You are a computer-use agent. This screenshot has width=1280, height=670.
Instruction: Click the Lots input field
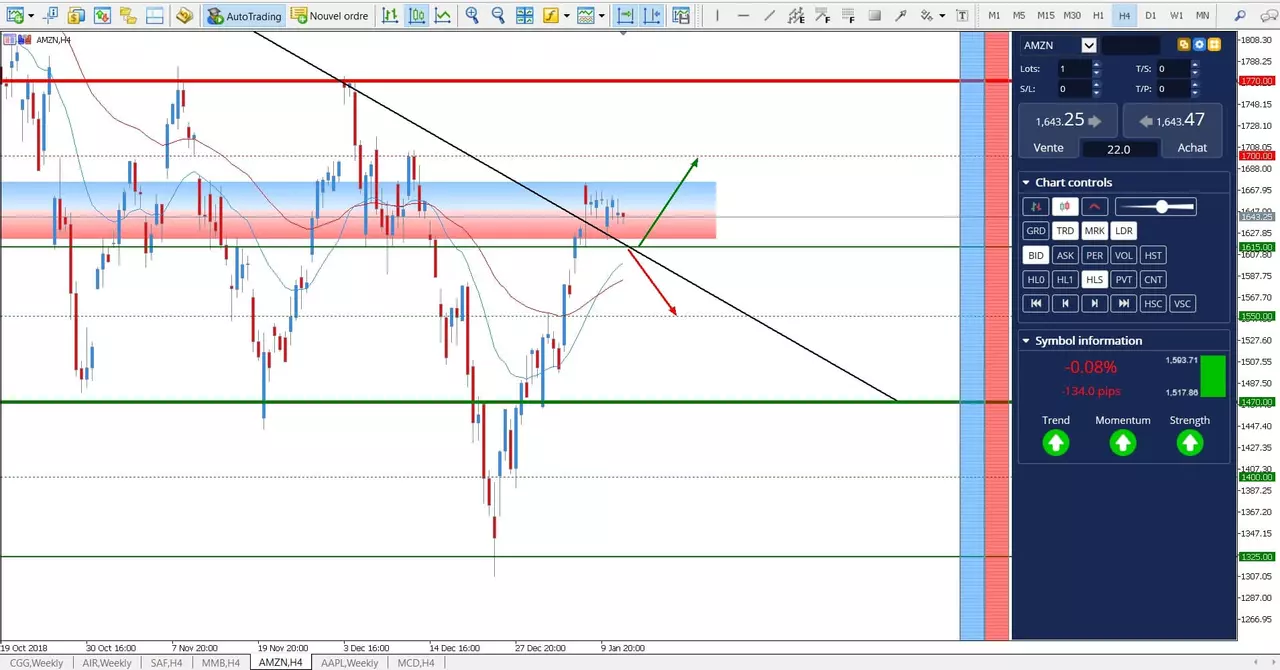1075,69
